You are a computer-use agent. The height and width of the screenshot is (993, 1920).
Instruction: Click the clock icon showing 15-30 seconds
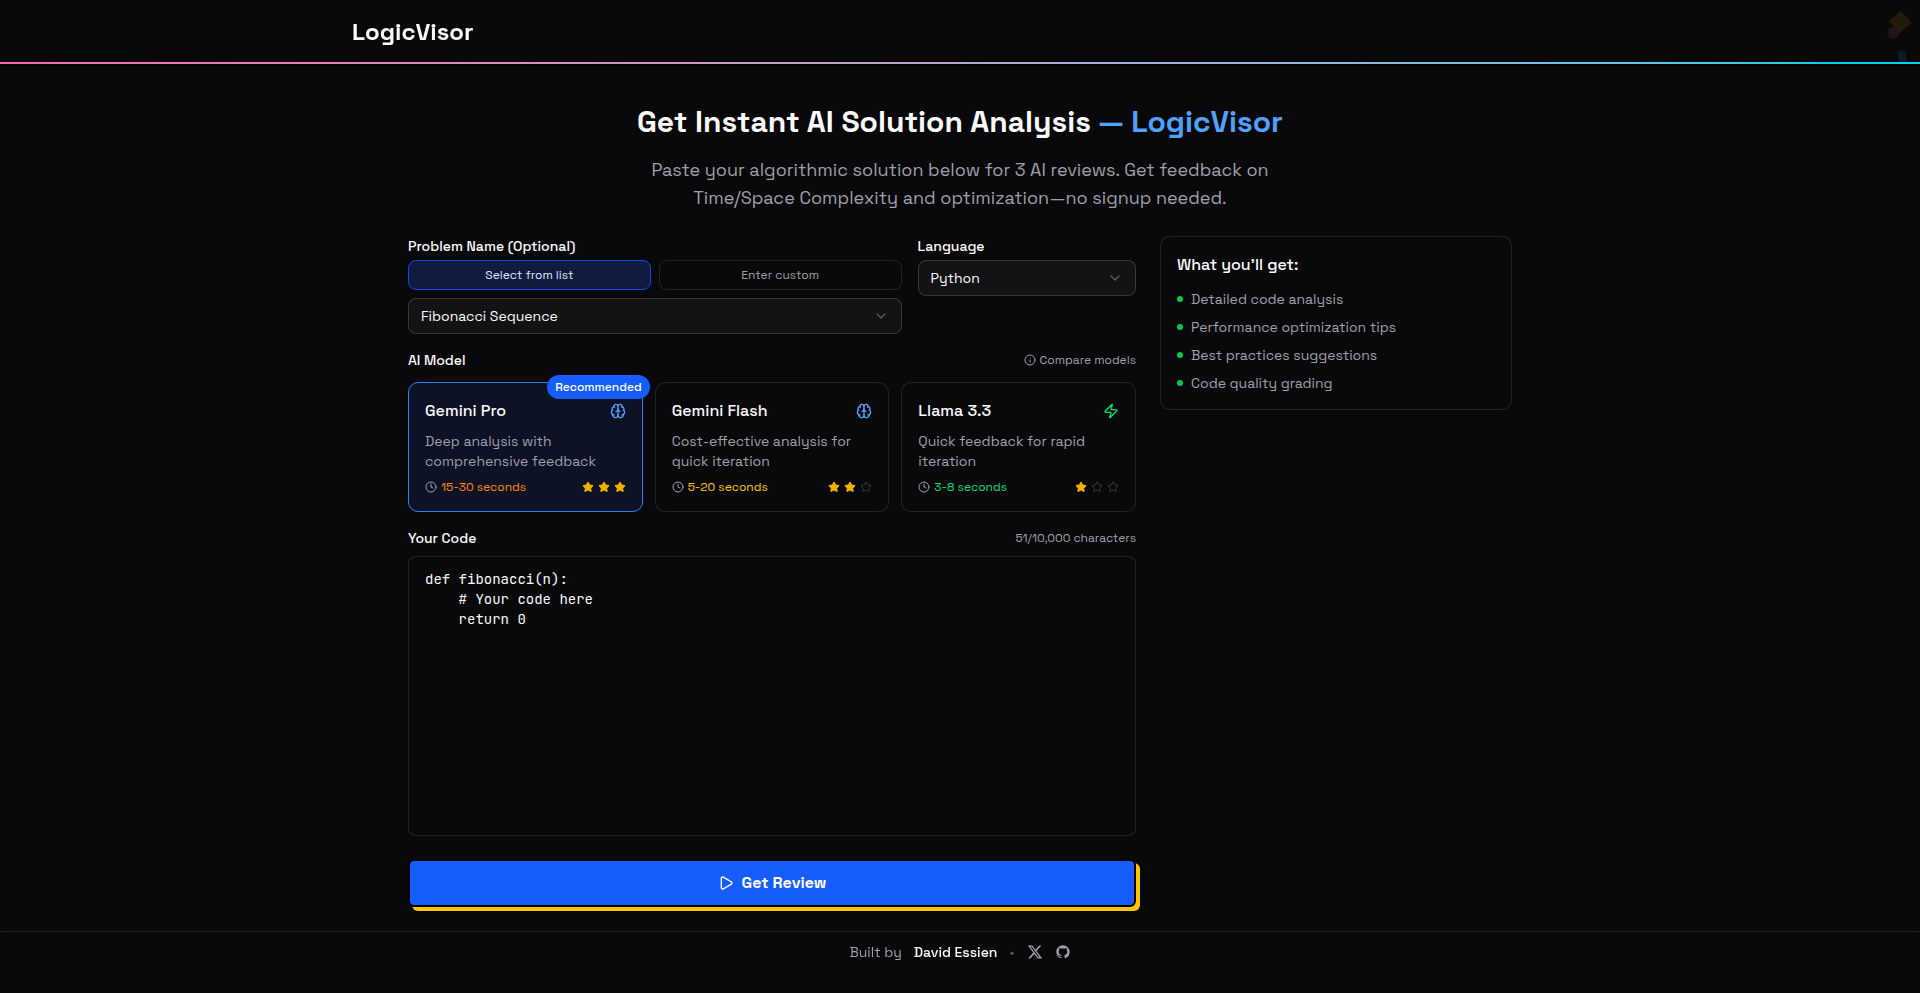click(x=430, y=487)
